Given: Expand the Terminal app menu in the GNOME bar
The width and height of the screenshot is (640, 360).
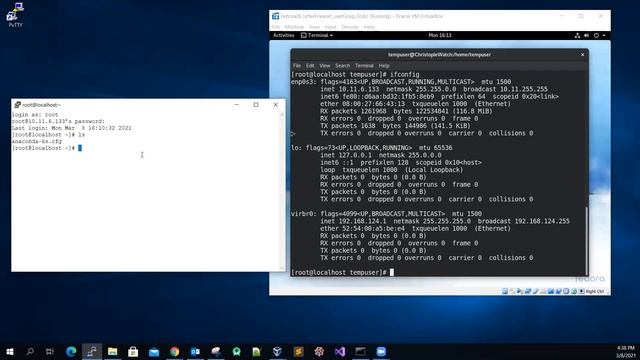Looking at the screenshot, I should [317, 36].
